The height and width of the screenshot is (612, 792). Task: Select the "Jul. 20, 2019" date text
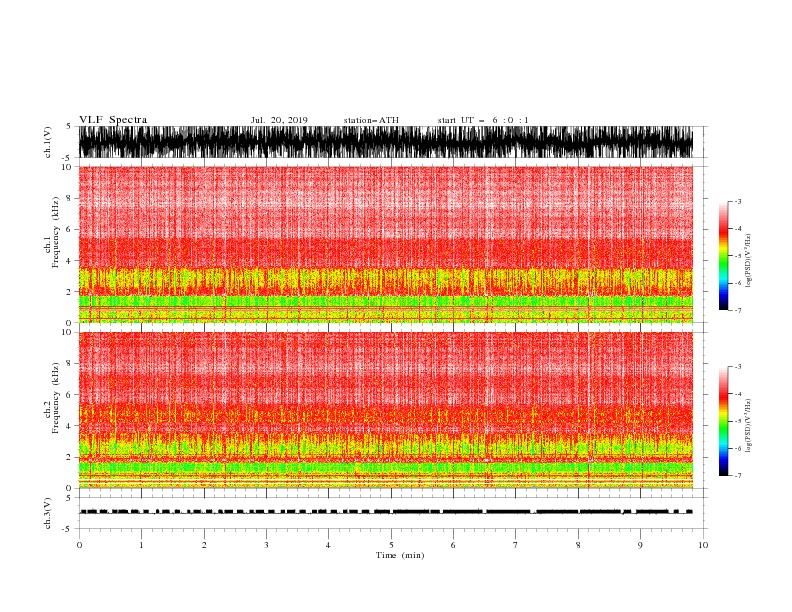[x=279, y=120]
